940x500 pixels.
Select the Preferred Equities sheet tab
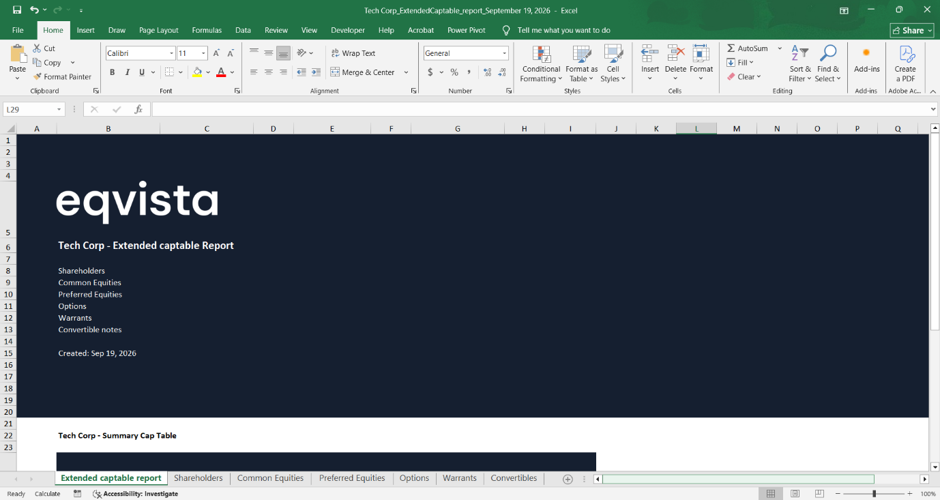(x=352, y=478)
